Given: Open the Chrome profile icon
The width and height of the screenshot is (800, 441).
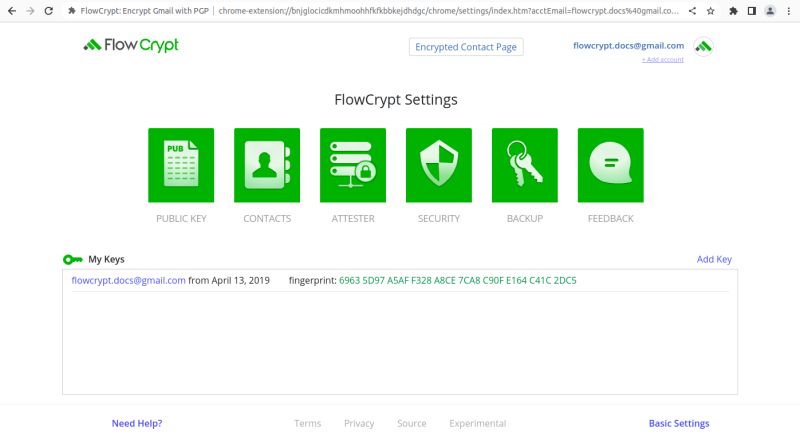Looking at the screenshot, I should coord(770,11).
